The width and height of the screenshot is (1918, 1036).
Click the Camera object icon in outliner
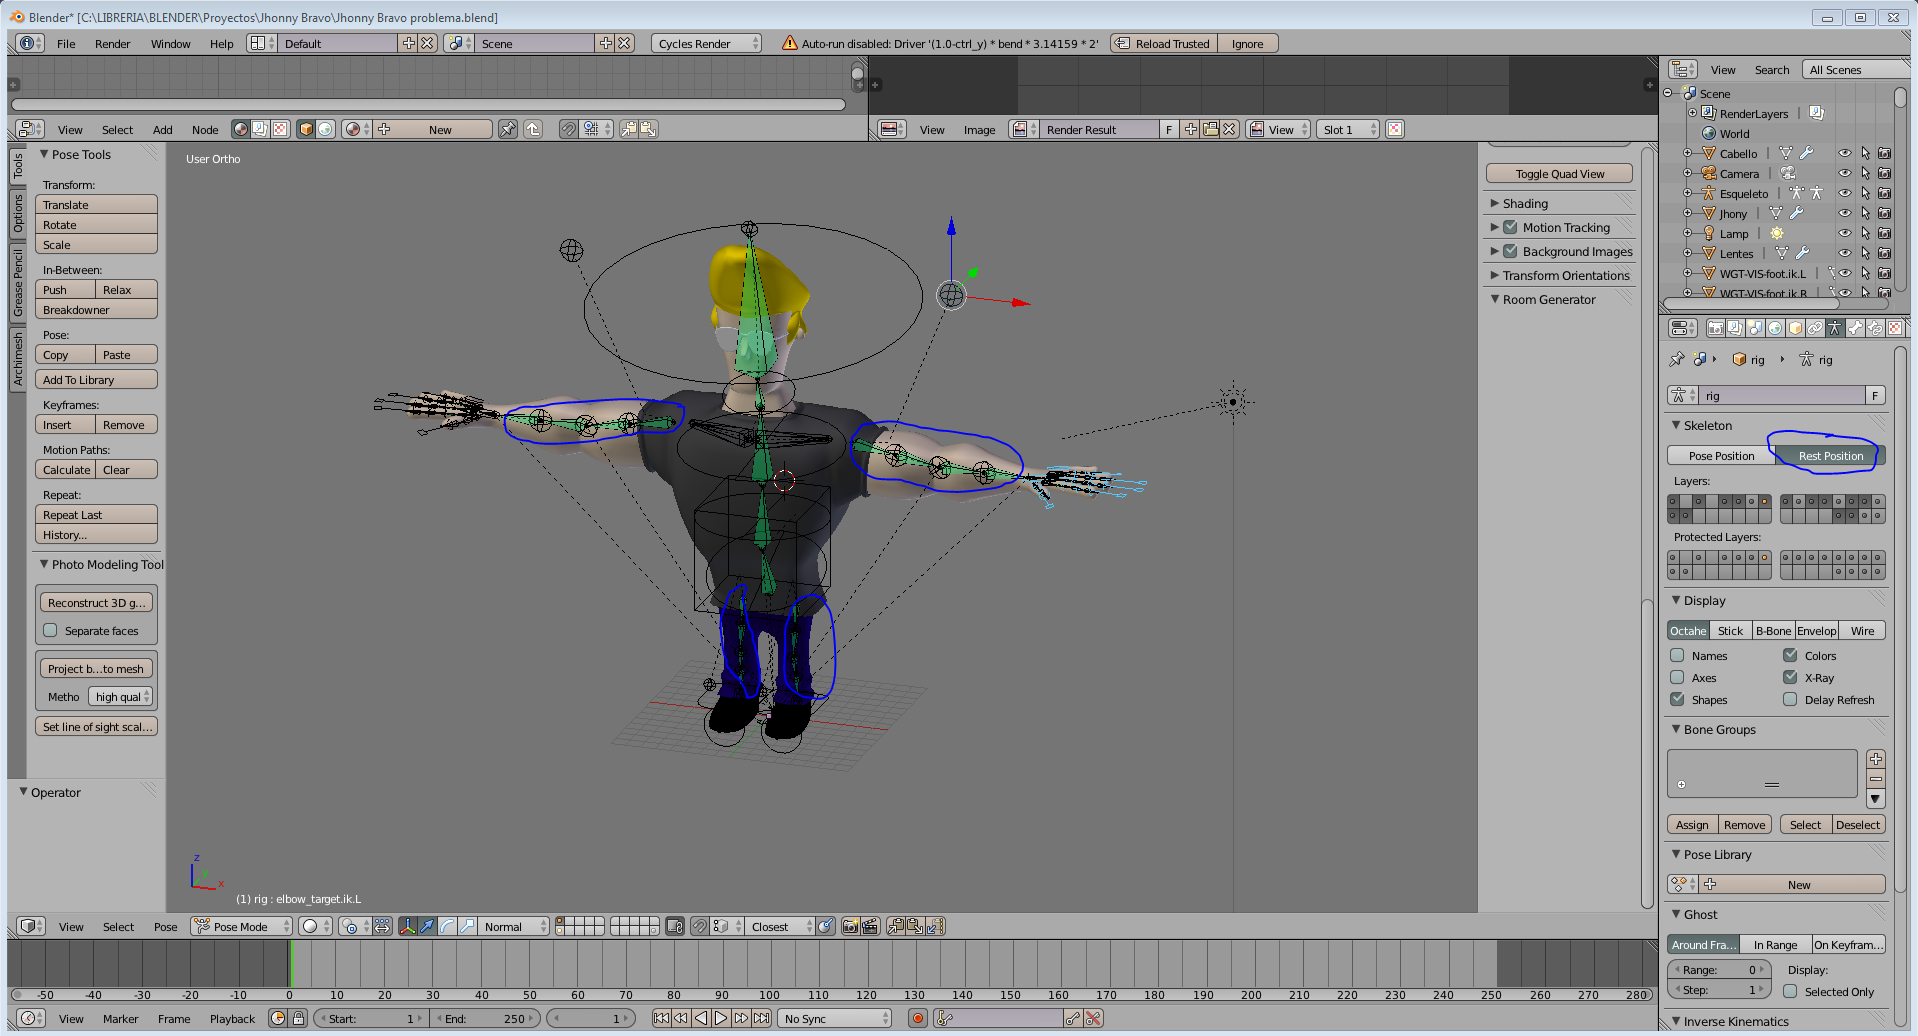tap(1709, 173)
